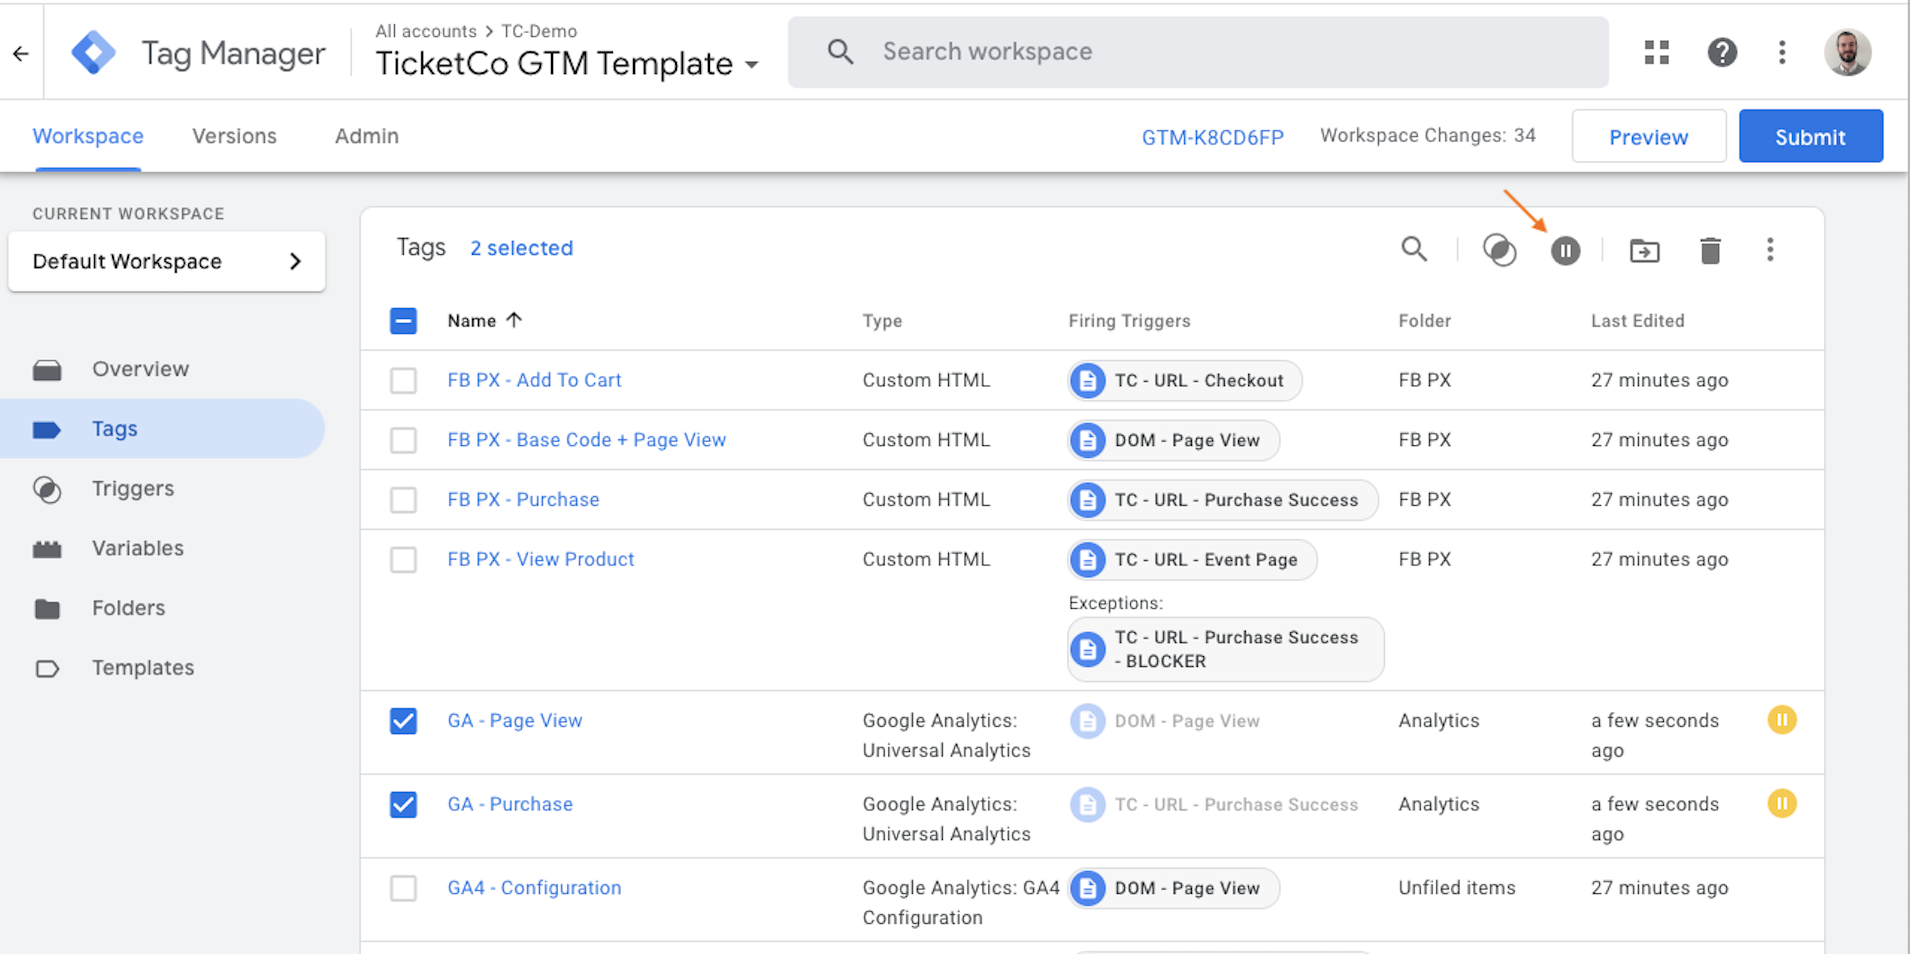Screen dimensions: 1910x954
Task: Check the GA4 - Configuration checkbox
Action: (403, 889)
